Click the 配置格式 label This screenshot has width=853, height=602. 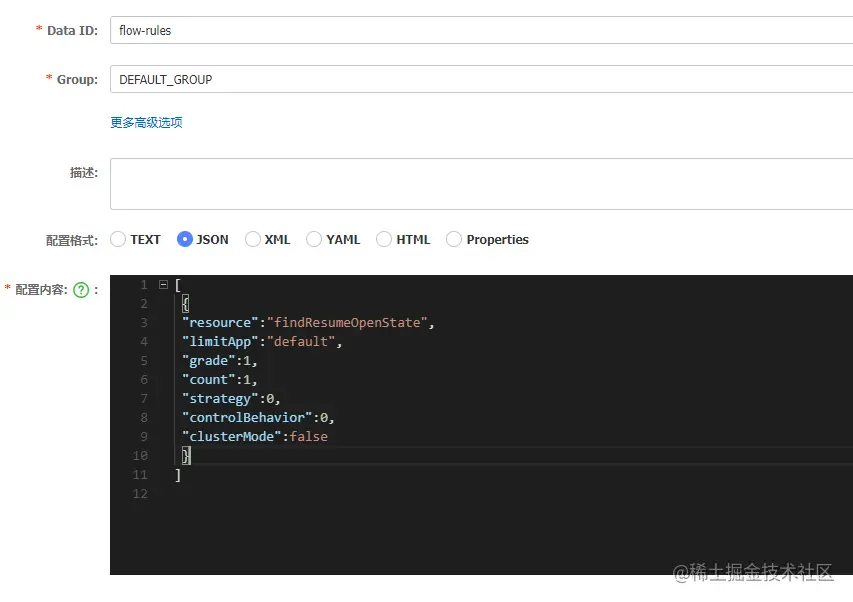tap(72, 240)
